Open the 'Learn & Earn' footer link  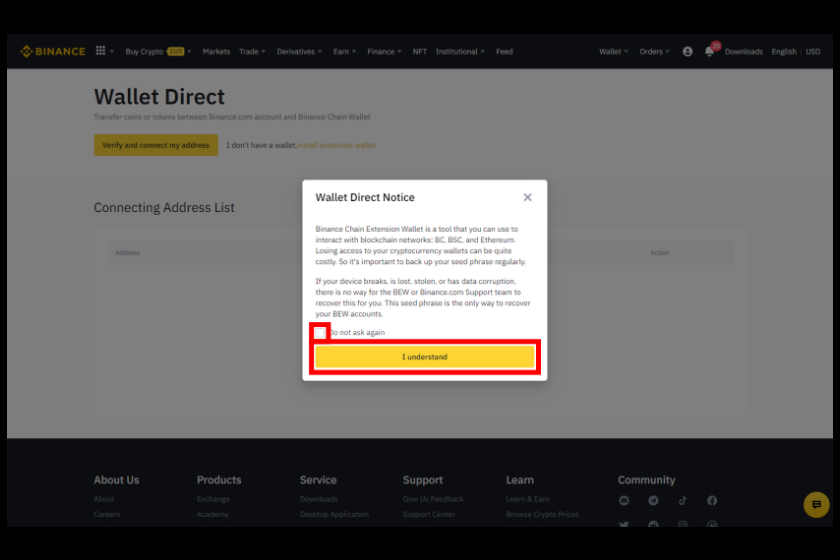[x=528, y=499]
